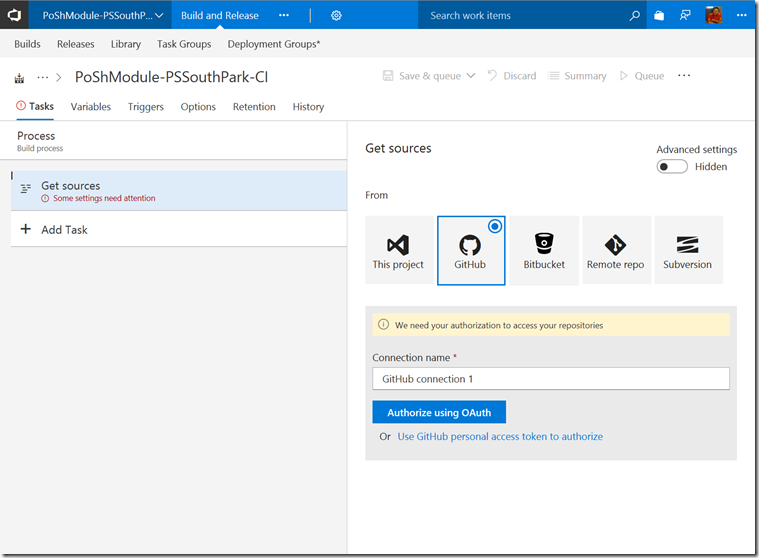This screenshot has height=558, width=759.
Task: Click the GitHub selected radio indicator
Action: point(495,226)
